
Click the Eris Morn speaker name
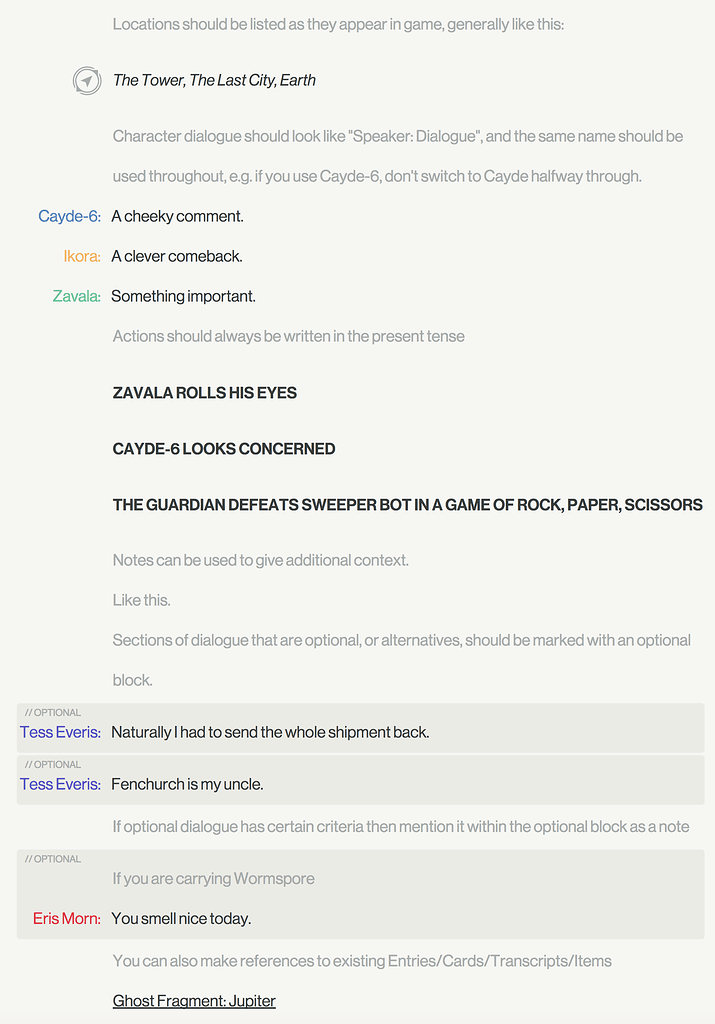[x=66, y=918]
